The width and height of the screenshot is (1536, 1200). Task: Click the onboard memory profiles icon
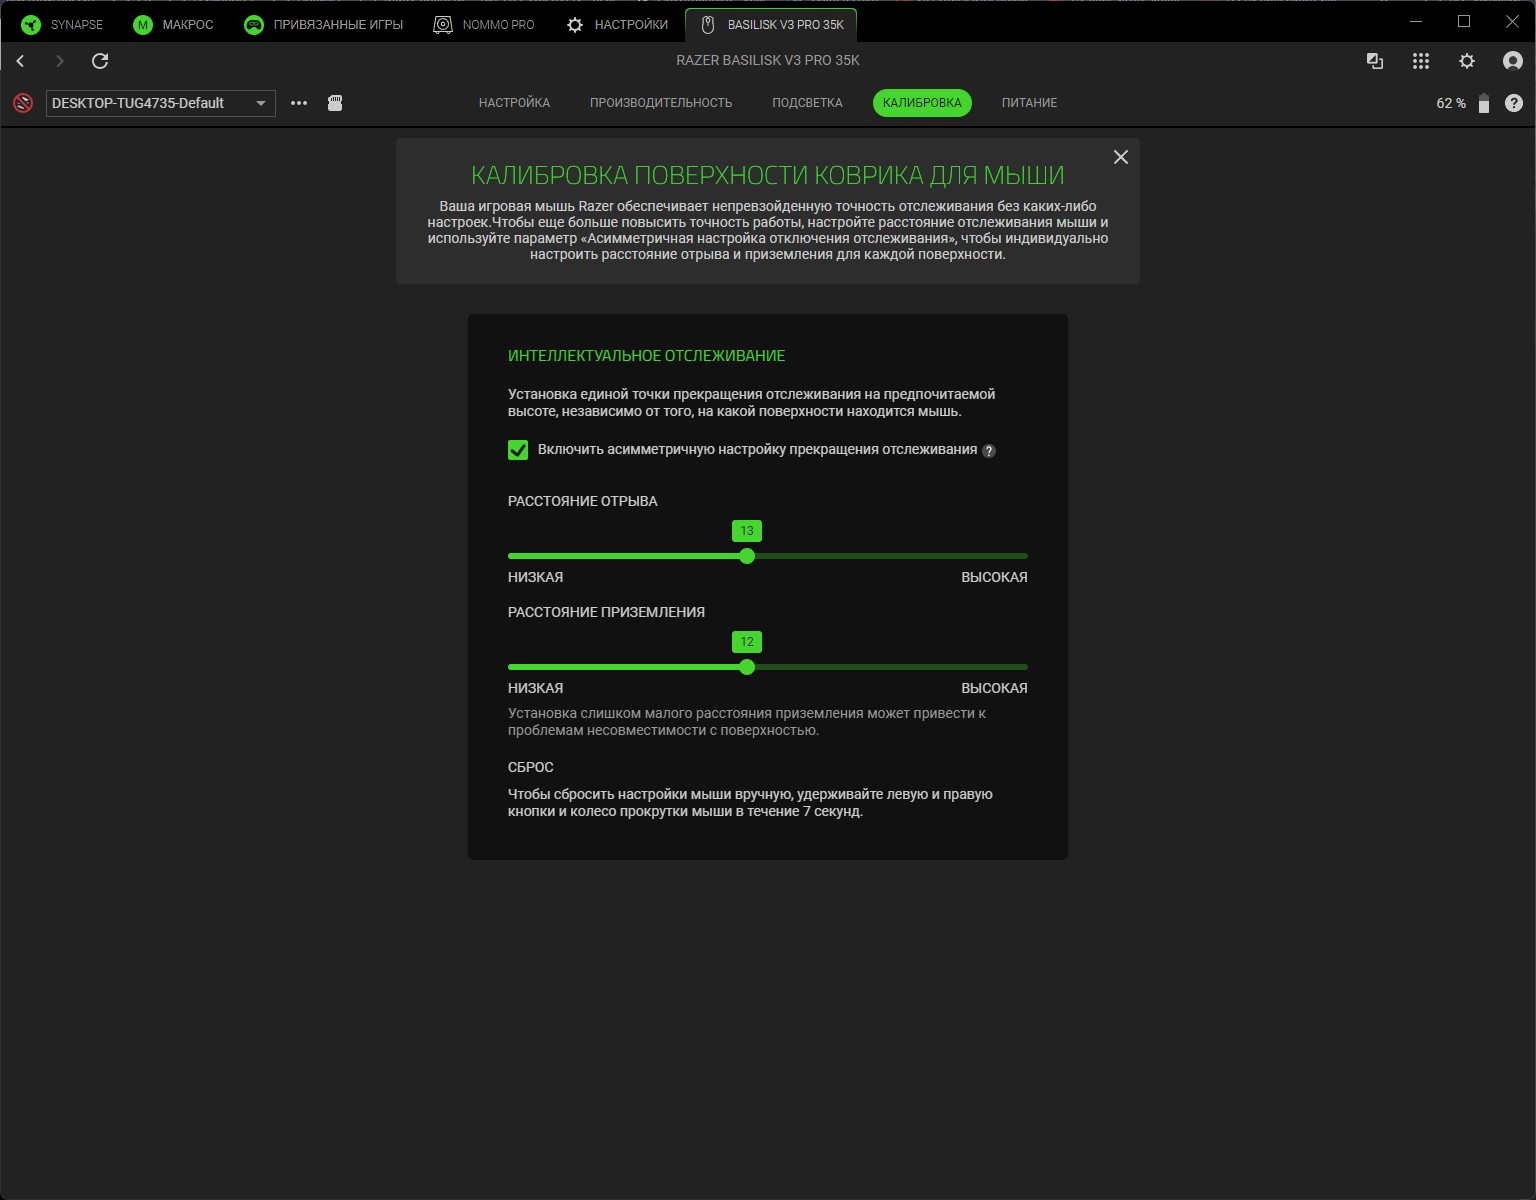pos(335,103)
